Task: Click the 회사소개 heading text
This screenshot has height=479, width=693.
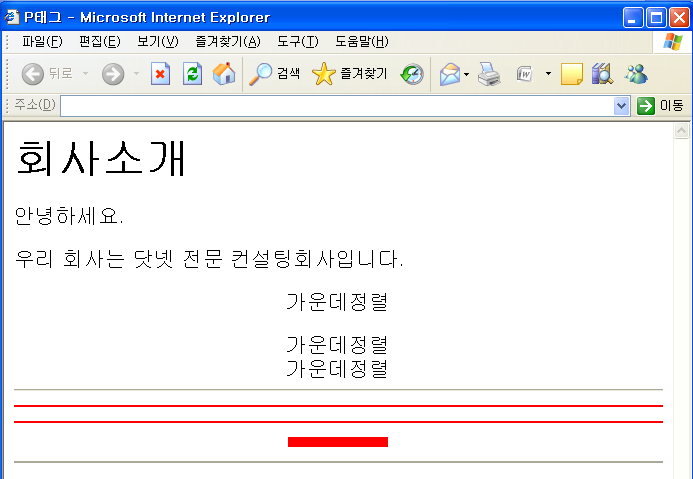Action: click(101, 158)
